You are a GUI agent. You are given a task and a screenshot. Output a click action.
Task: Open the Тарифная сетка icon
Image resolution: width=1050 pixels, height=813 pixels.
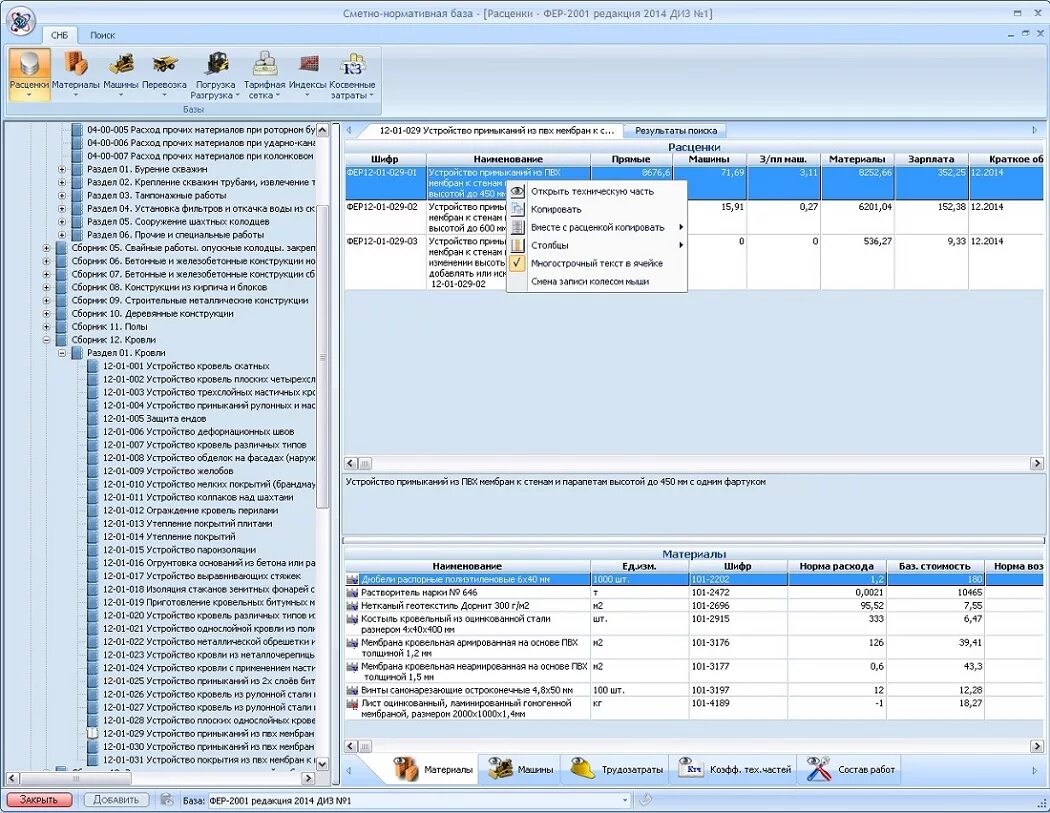[x=265, y=74]
